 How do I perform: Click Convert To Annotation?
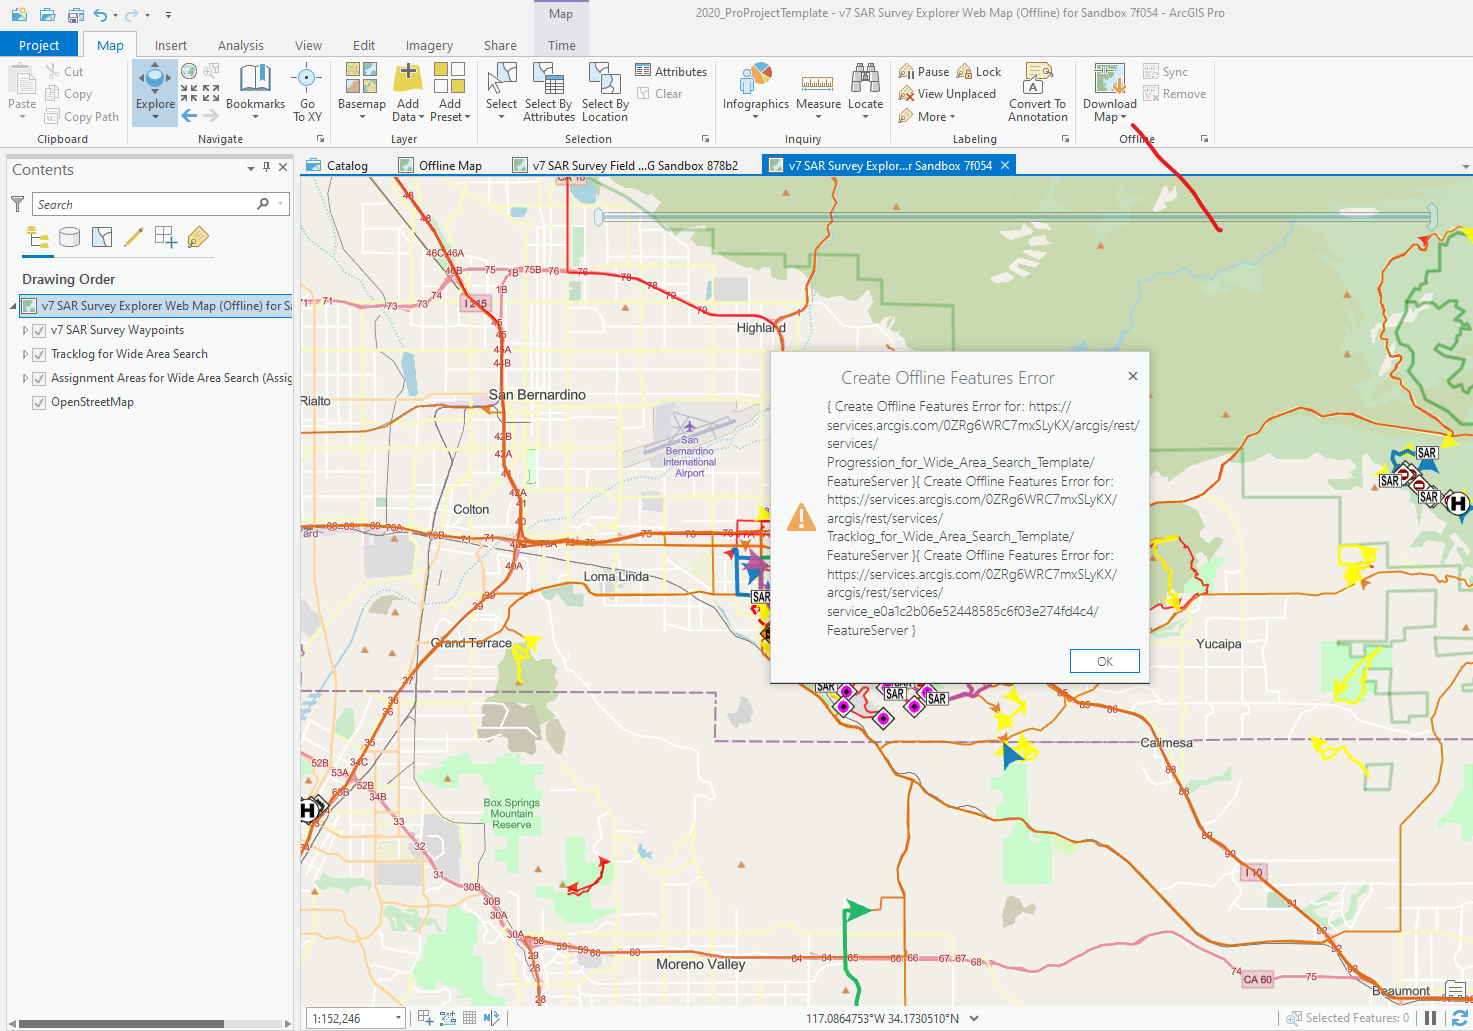1037,92
